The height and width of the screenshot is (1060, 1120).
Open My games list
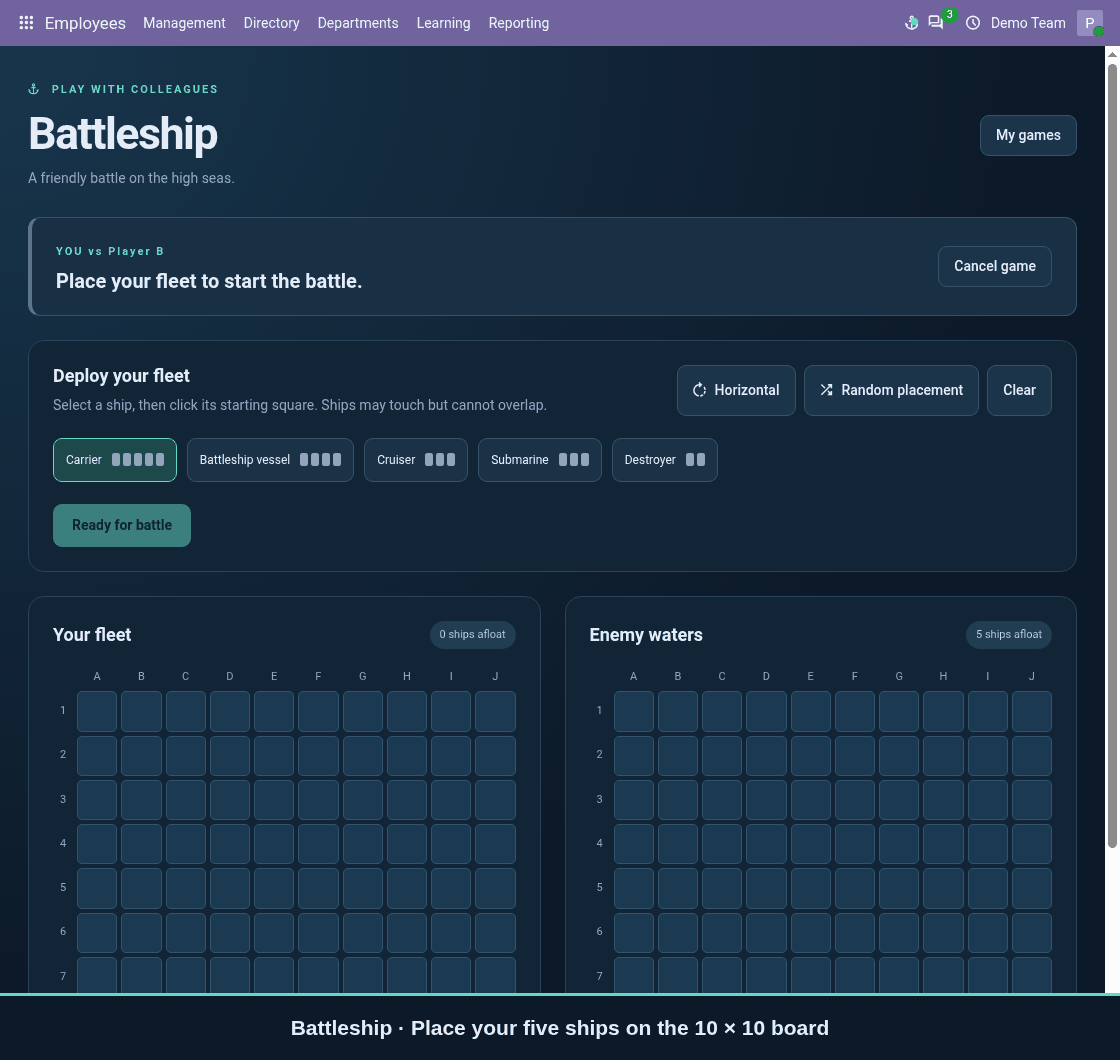(x=1028, y=135)
